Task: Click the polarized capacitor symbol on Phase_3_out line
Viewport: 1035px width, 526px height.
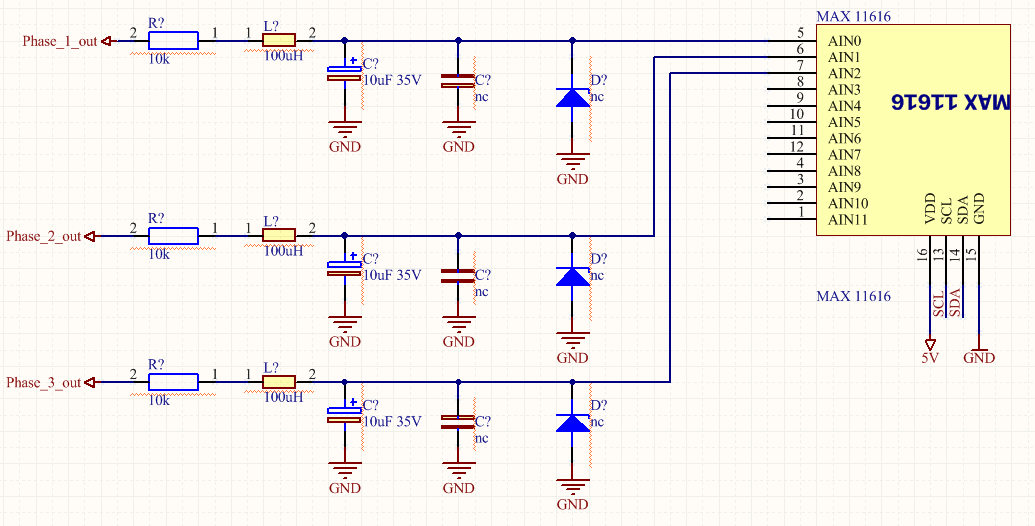Action: click(345, 414)
